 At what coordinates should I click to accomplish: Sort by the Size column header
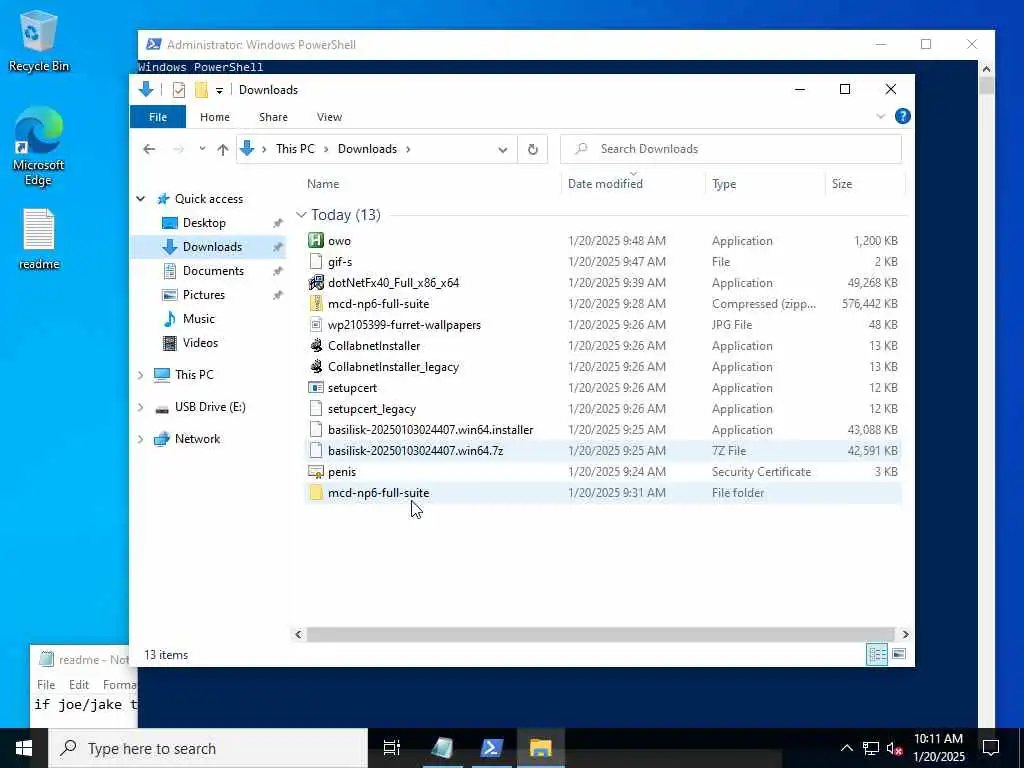pyautogui.click(x=865, y=184)
